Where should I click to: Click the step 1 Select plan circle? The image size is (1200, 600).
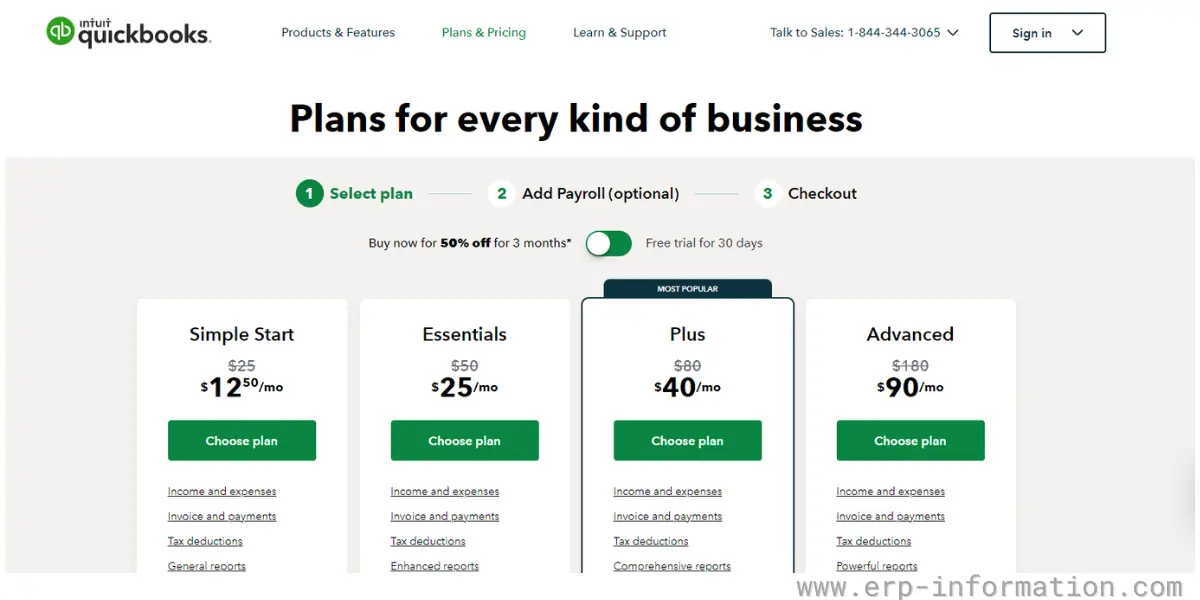(309, 193)
